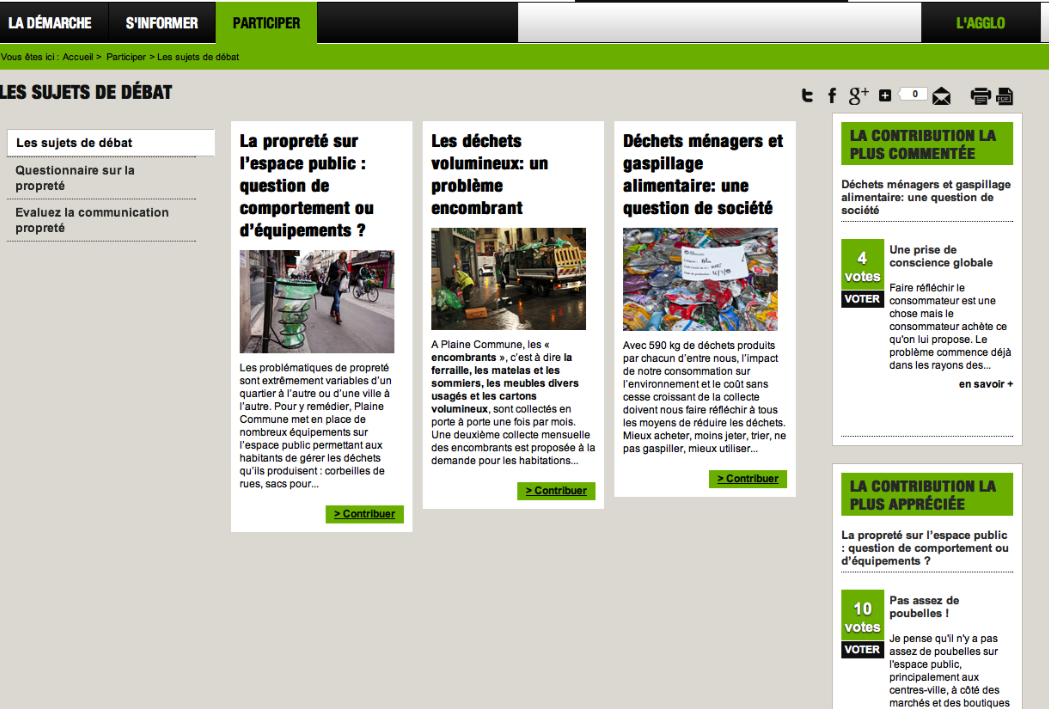Share the page on Facebook
The width and height of the screenshot is (1049, 709).
pyautogui.click(x=832, y=96)
